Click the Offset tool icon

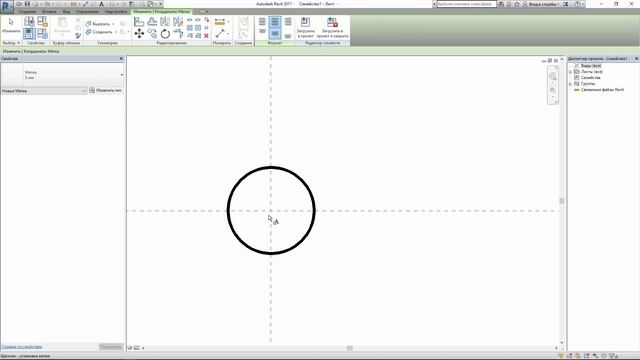[152, 22]
